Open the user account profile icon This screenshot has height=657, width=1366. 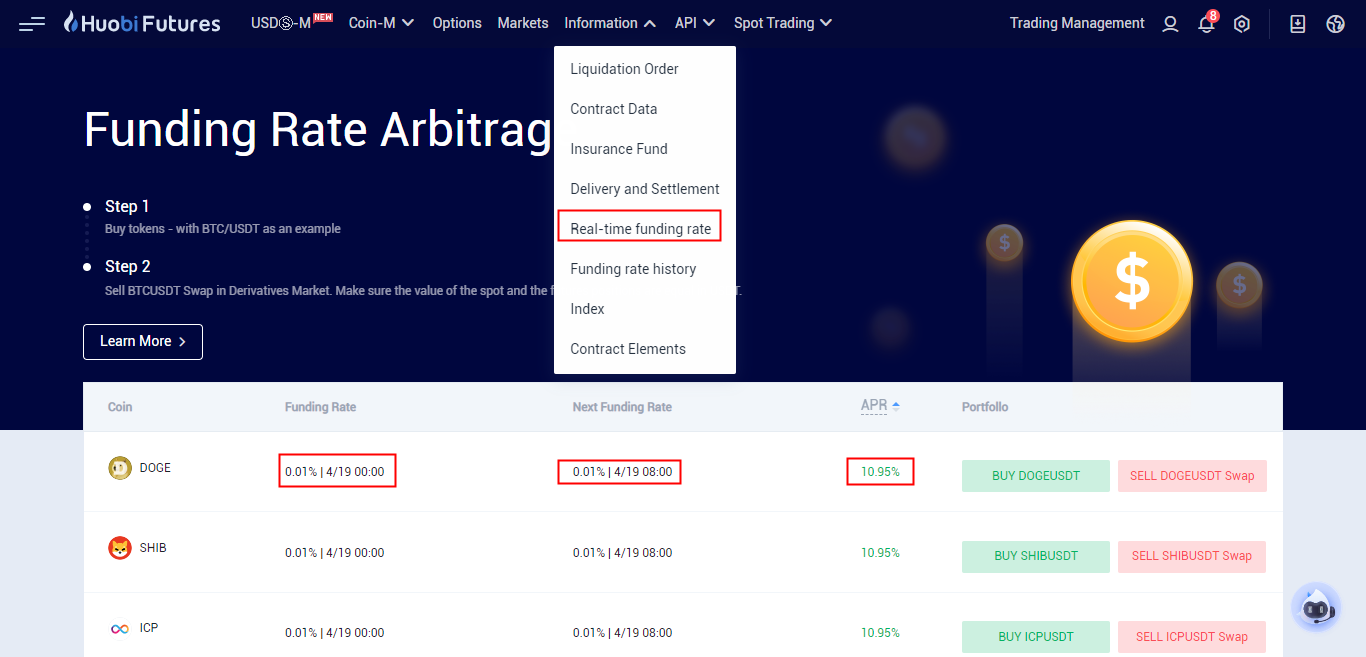click(1170, 24)
